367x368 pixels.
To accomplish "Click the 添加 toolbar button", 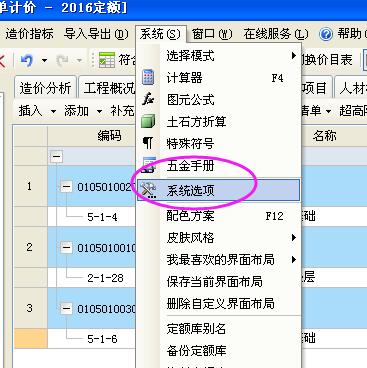I will (x=76, y=111).
